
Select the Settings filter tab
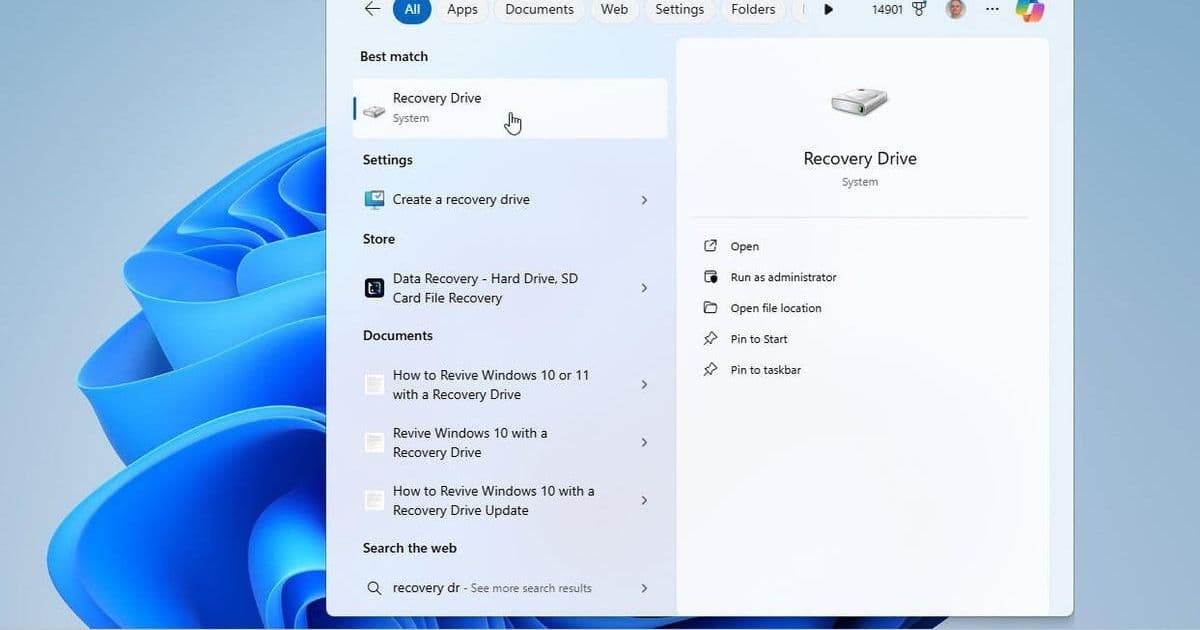(x=679, y=10)
